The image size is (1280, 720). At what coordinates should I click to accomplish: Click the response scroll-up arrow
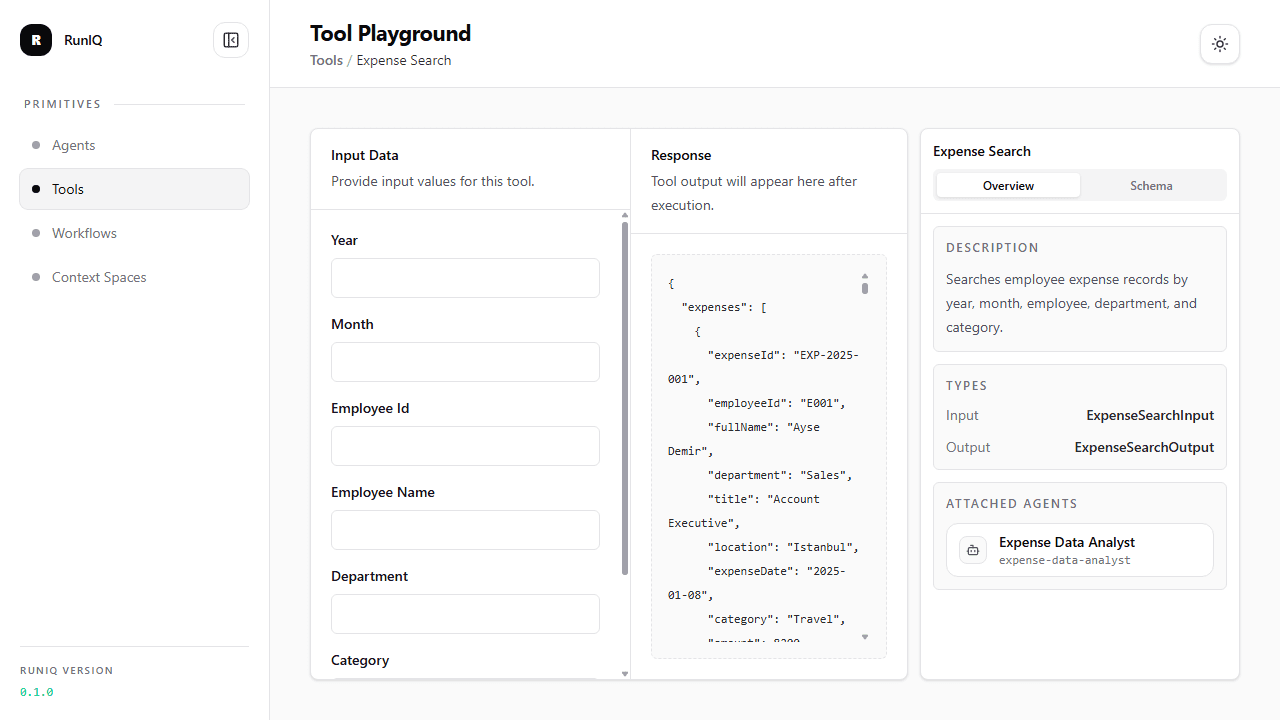point(865,275)
